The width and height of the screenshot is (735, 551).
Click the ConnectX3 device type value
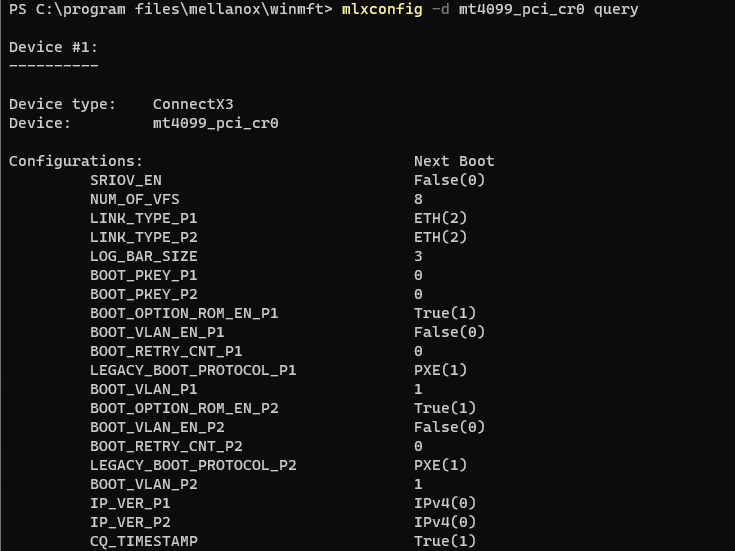pos(193,104)
